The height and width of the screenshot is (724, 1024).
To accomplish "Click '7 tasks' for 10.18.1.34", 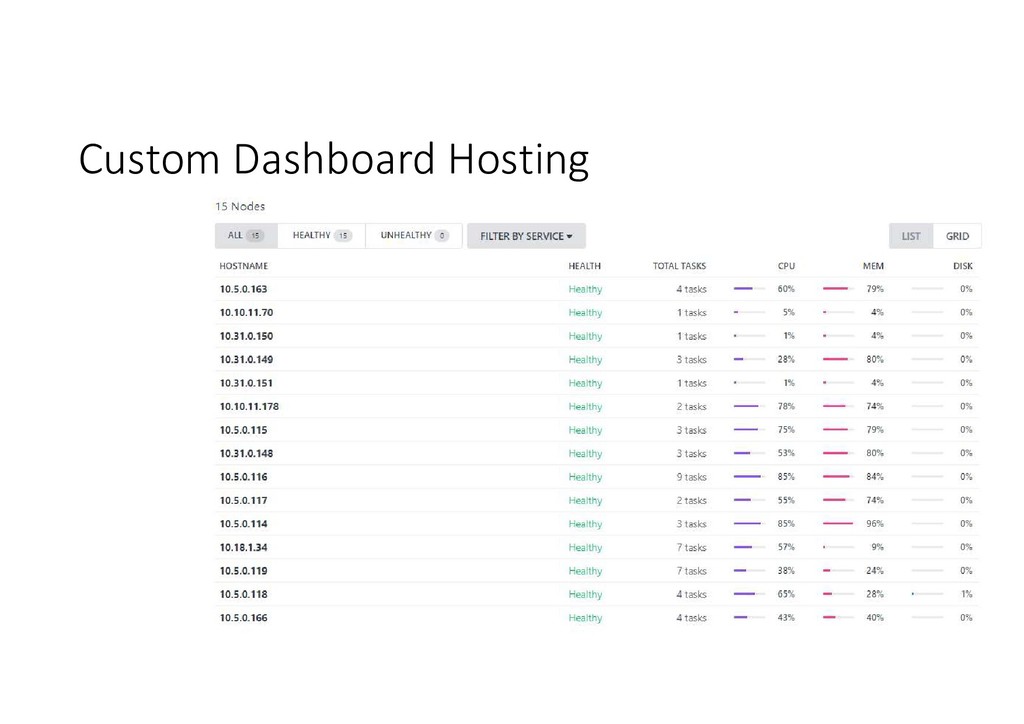I will tap(692, 548).
